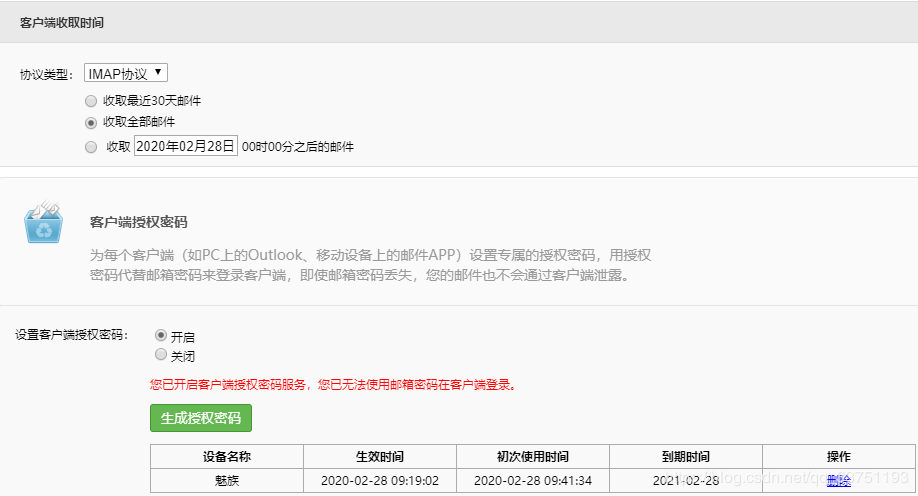Open the IMAP协议 protocol type dropdown
918x496 pixels.
[126, 73]
